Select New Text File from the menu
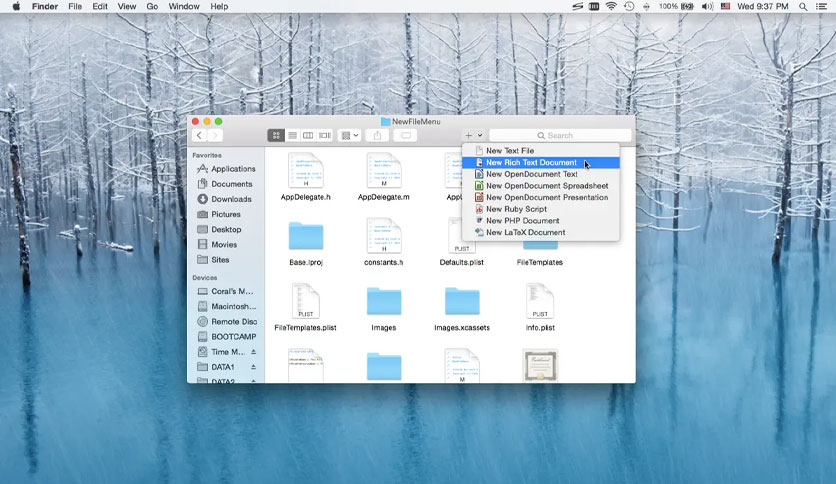This screenshot has height=484, width=836. pos(541,151)
